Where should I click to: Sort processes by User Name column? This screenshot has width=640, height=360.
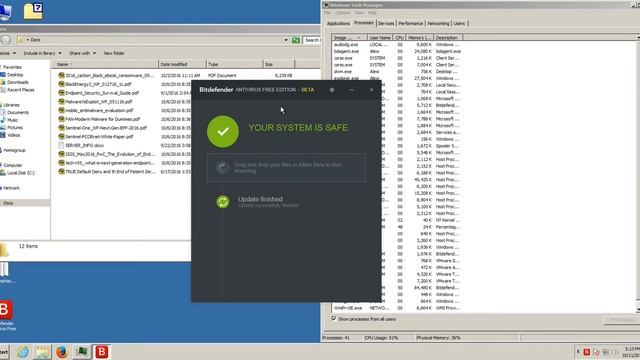click(x=380, y=38)
